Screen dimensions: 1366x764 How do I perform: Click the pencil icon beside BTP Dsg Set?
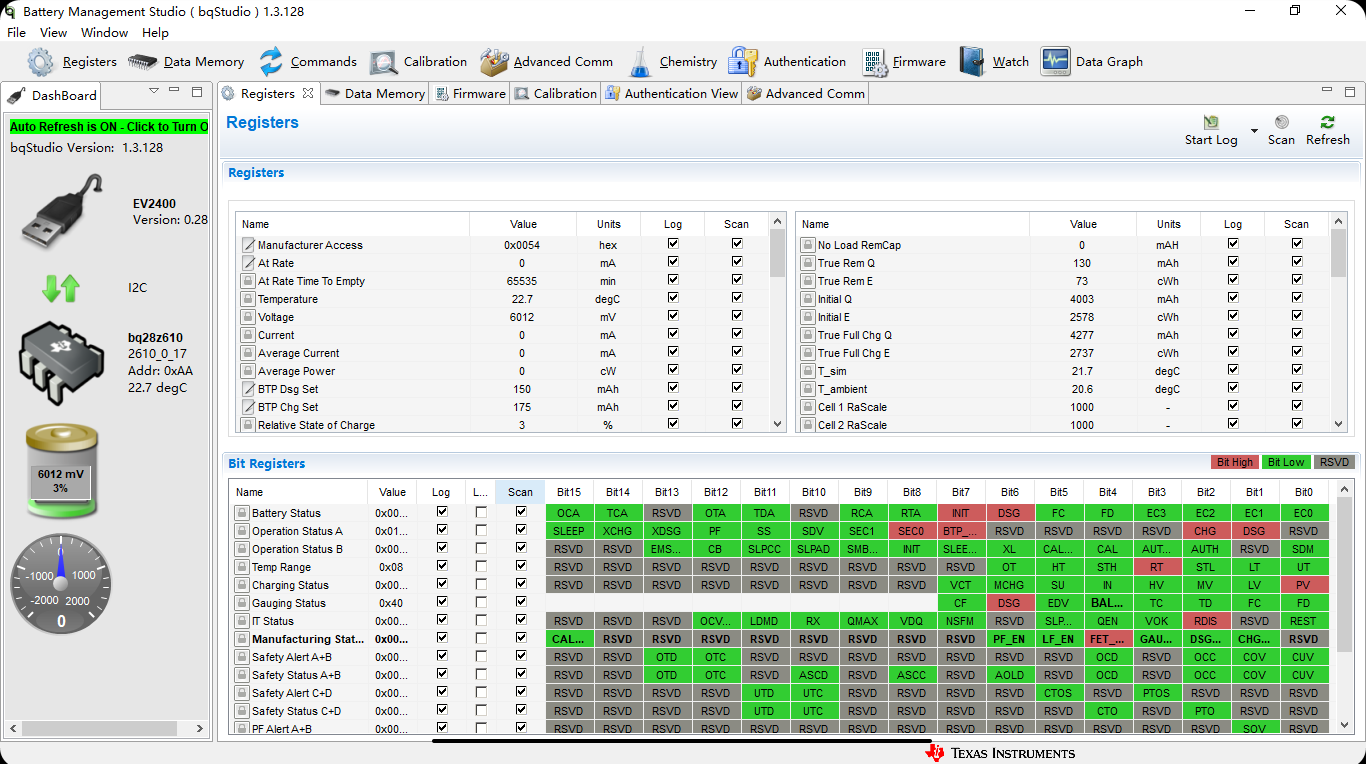248,389
